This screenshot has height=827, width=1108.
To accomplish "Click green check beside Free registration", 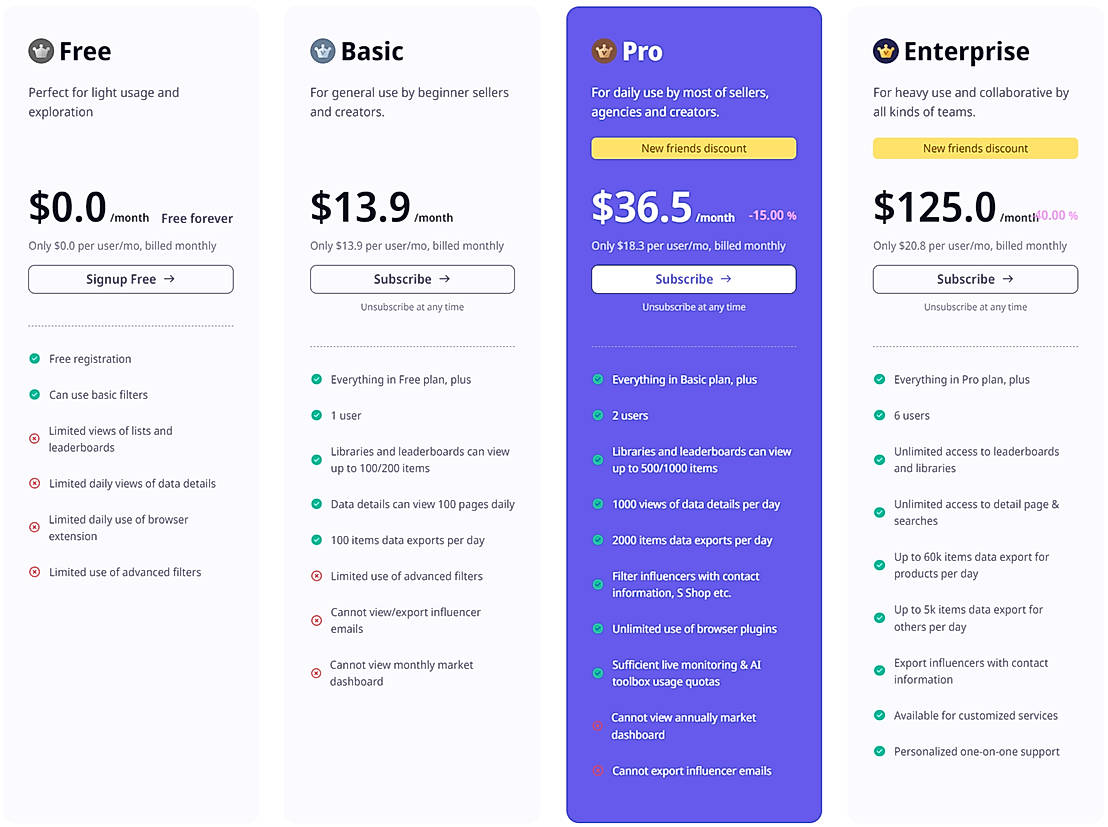I will [x=35, y=359].
